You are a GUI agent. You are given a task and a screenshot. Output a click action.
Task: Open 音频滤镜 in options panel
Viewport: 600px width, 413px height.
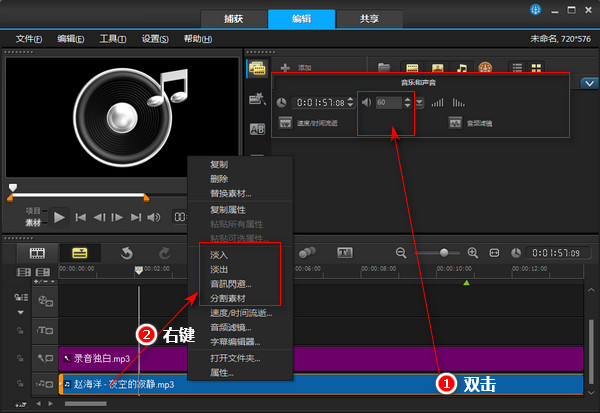[x=470, y=123]
